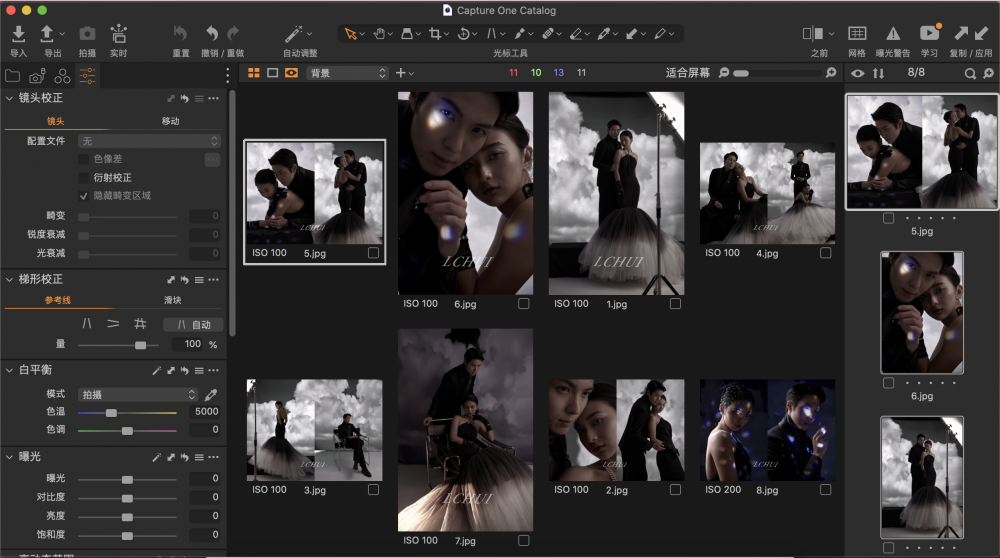Select the Pan hand tool

pos(380,34)
